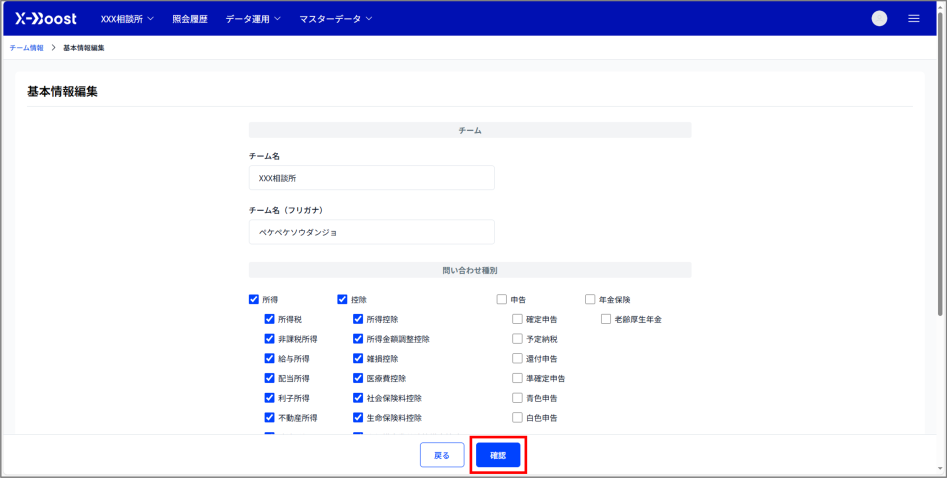The image size is (947, 478).
Task: Uncheck the 配当所得 checkbox
Action: coord(269,378)
